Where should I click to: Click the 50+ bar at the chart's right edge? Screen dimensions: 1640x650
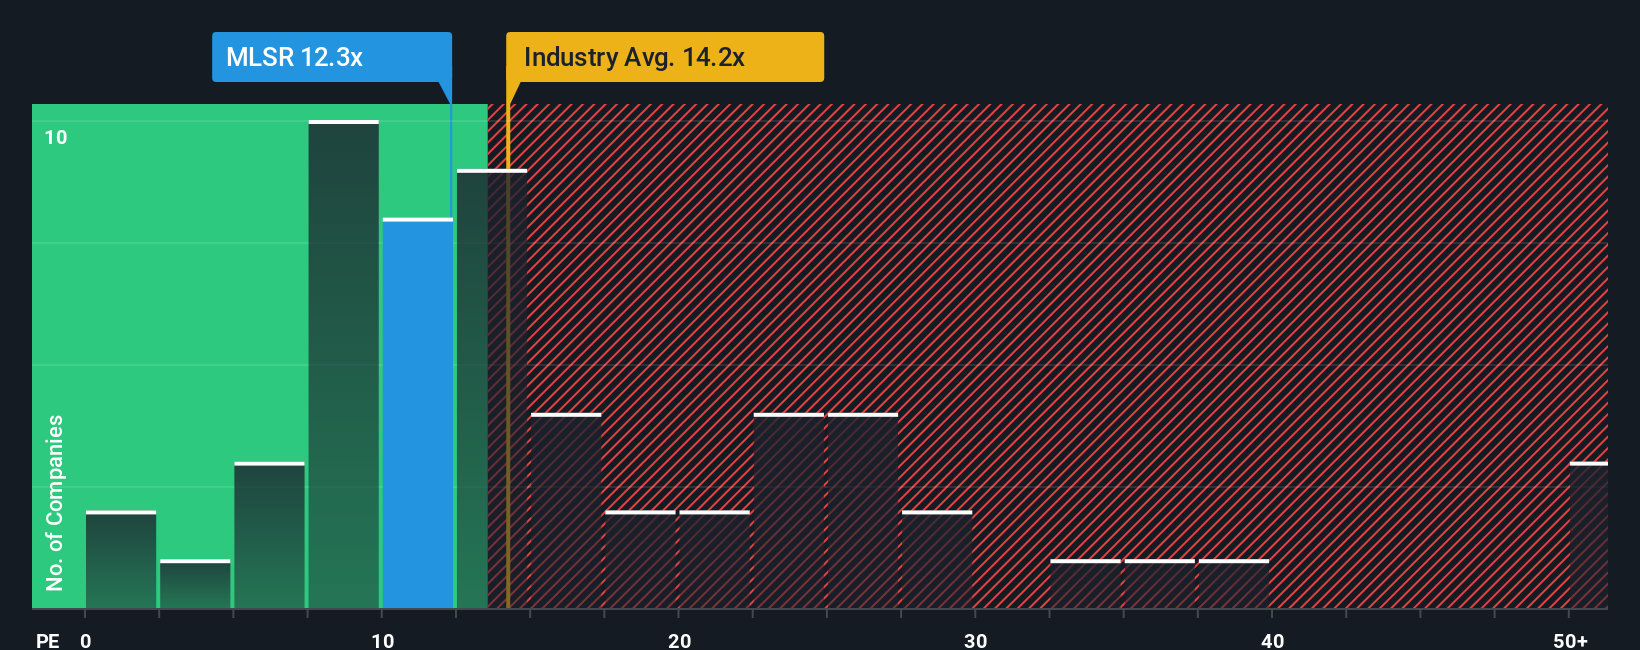click(x=1589, y=535)
